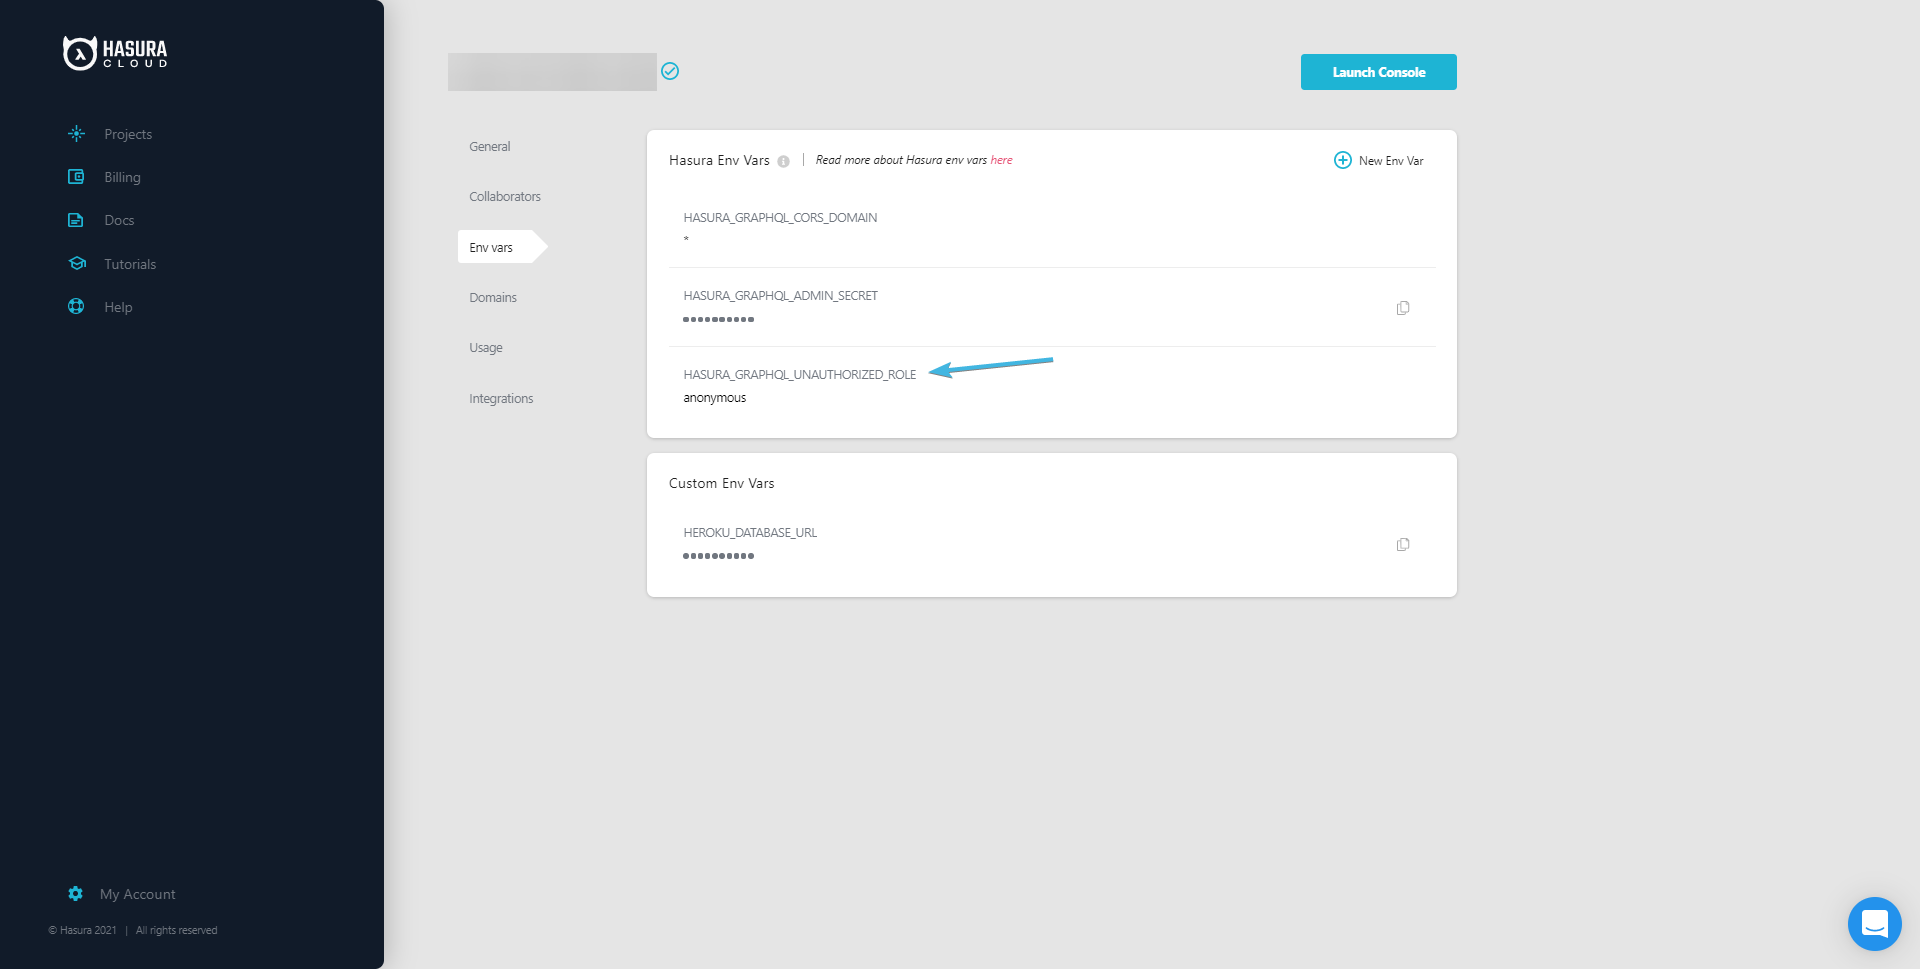Screen dimensions: 1920x969
Task: Select the HEROKU_DATABASE_URL variable name
Action: click(x=750, y=533)
